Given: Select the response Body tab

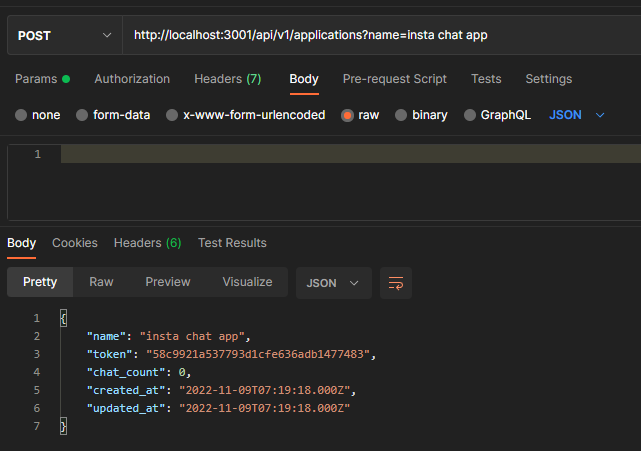Looking at the screenshot, I should click(x=22, y=243).
